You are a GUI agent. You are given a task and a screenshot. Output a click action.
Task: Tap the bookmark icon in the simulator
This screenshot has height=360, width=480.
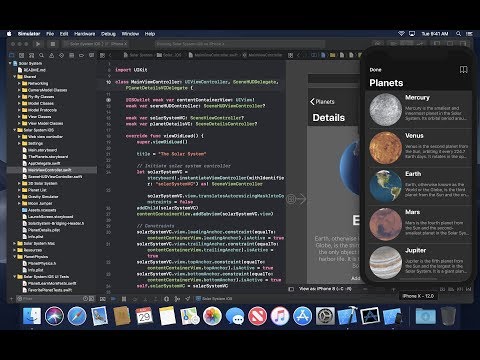[x=463, y=69]
